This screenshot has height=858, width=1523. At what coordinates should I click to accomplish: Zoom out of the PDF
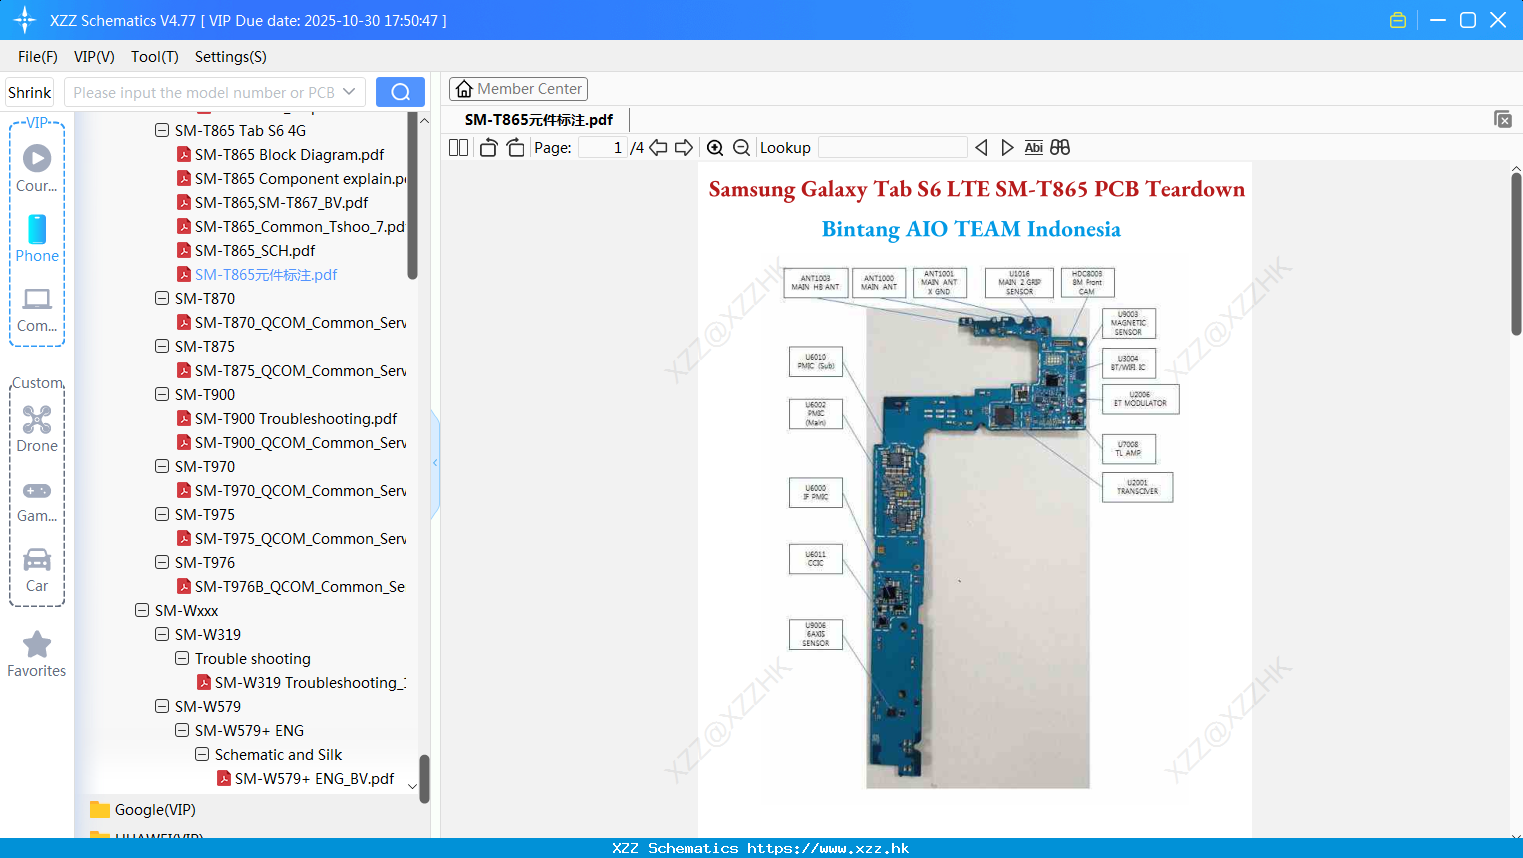pyautogui.click(x=741, y=148)
